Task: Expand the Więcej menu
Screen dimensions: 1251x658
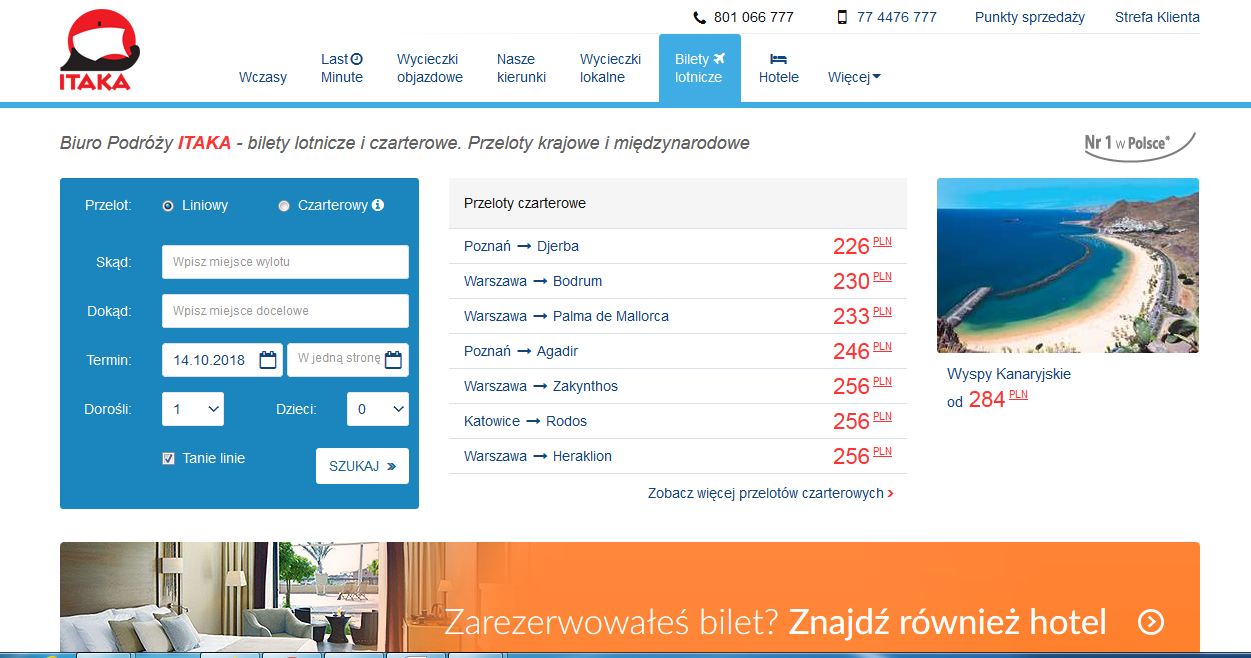Action: [x=854, y=77]
